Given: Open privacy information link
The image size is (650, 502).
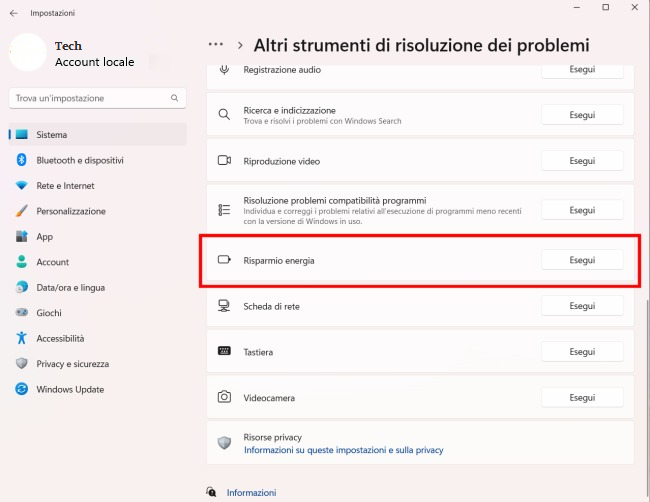Looking at the screenshot, I should (343, 451).
